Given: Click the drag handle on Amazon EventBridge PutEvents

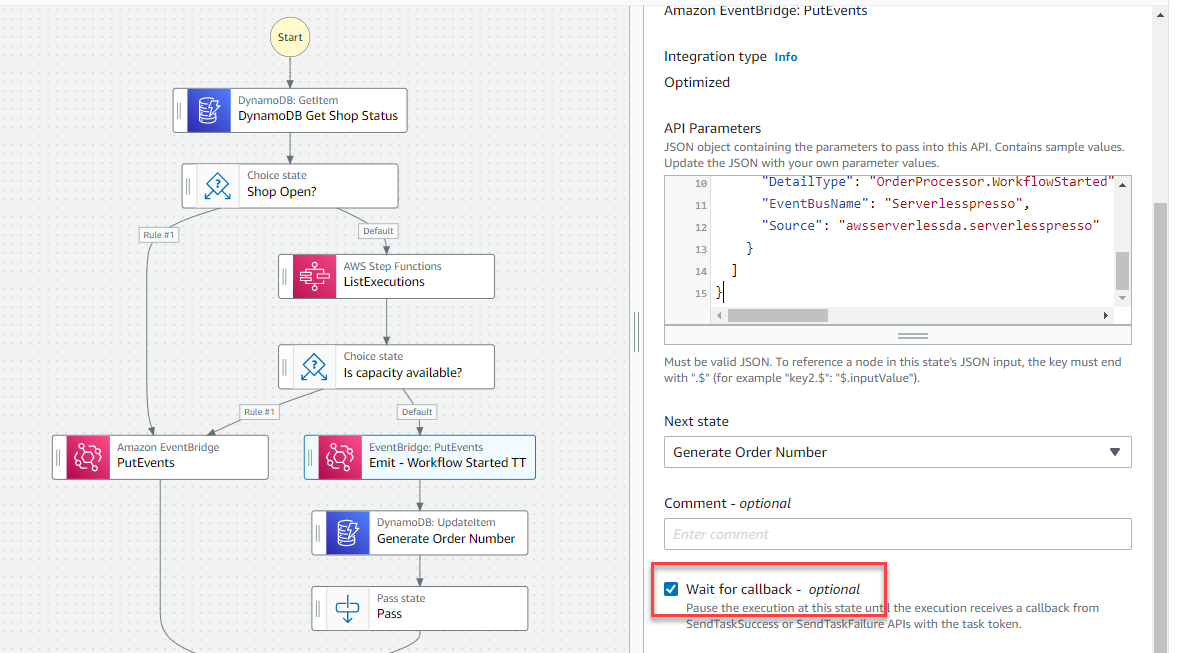Looking at the screenshot, I should click(59, 457).
